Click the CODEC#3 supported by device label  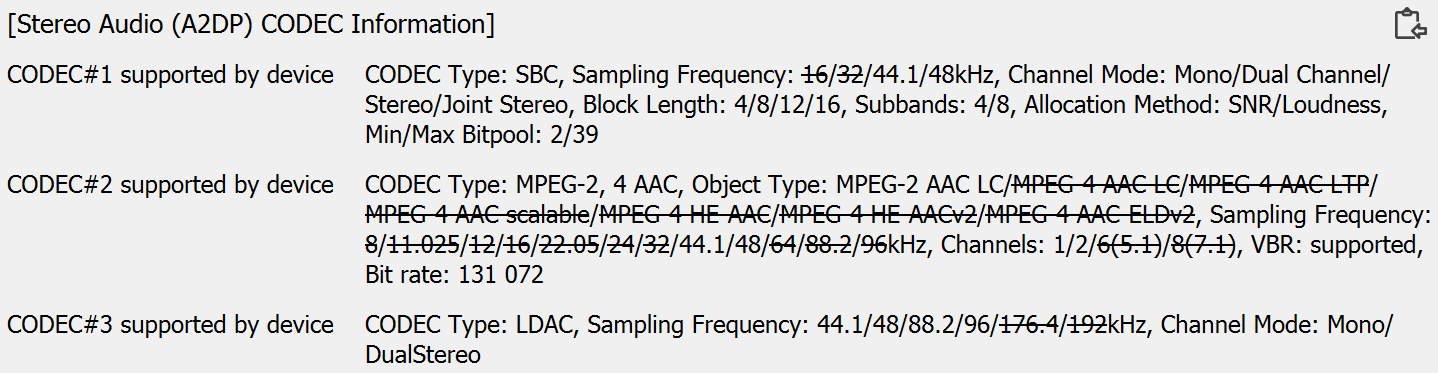170,326
